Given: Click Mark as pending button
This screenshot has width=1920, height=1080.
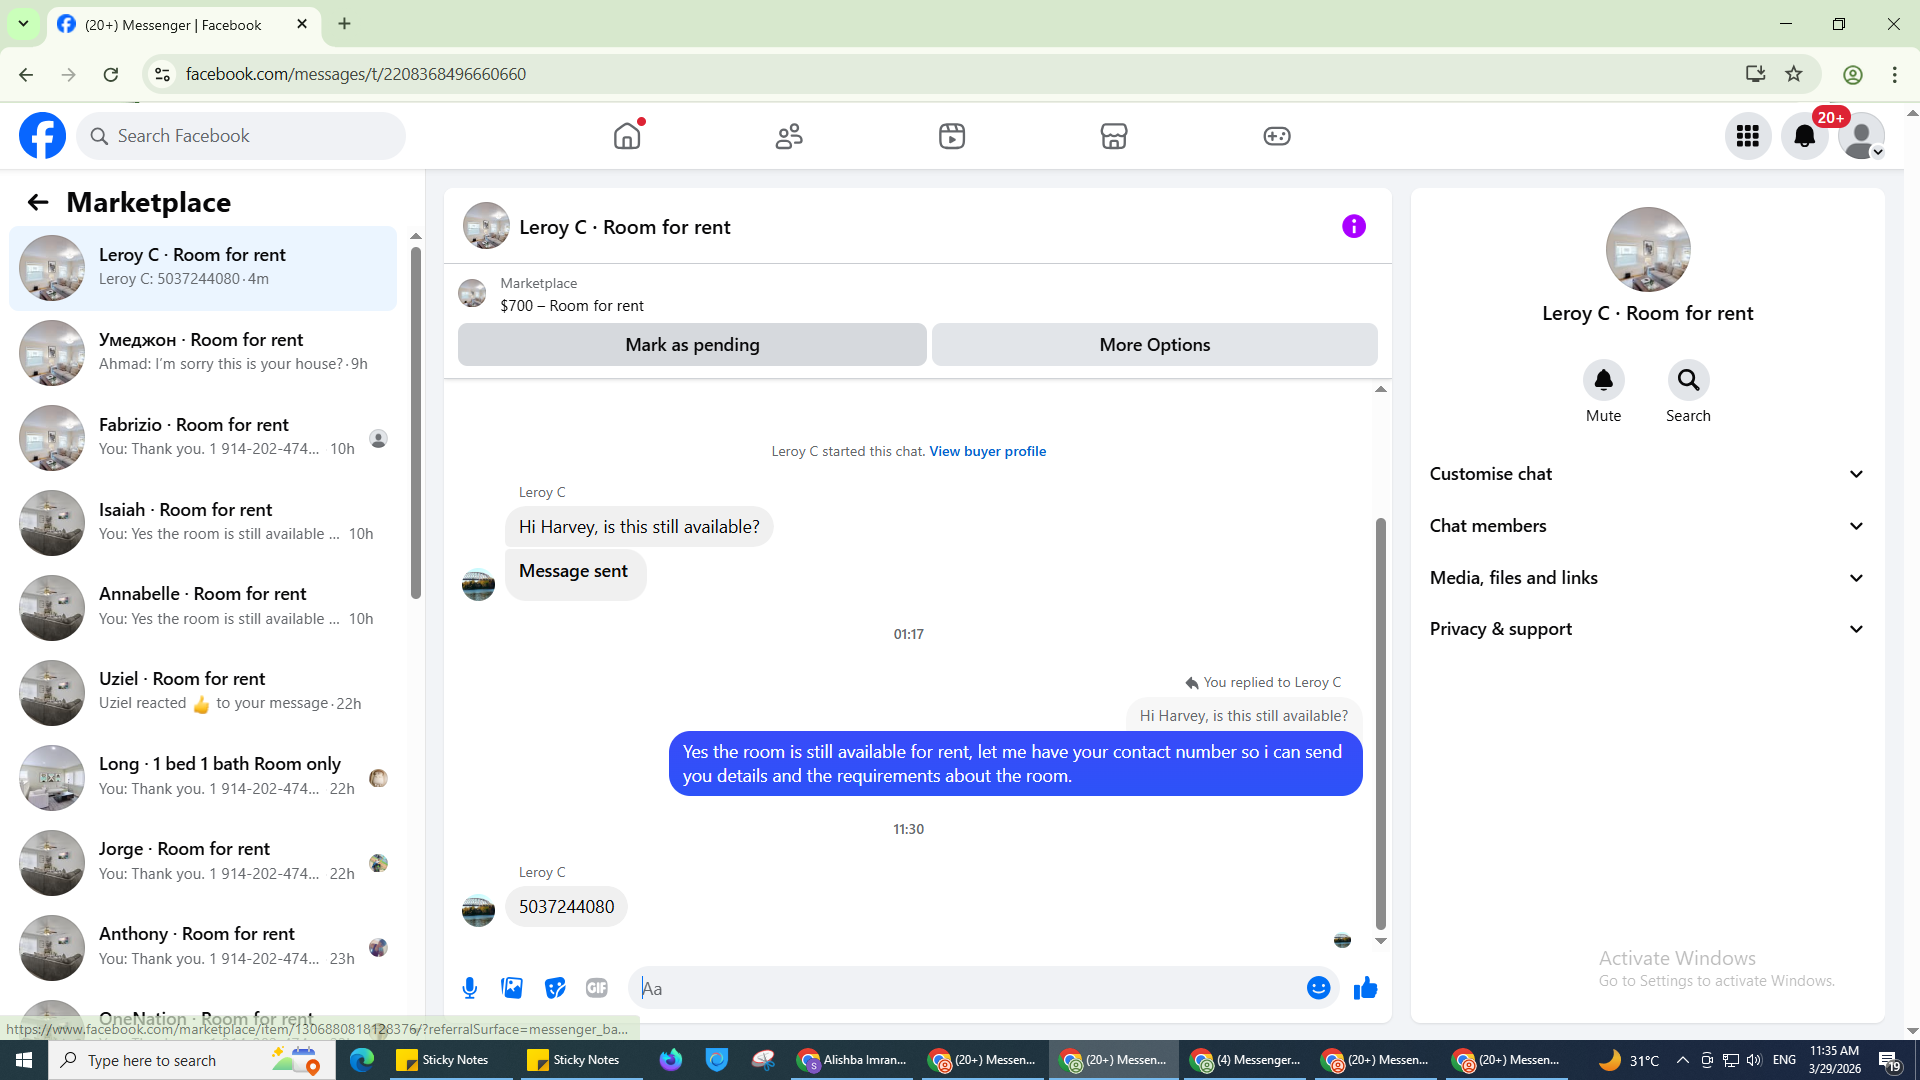Looking at the screenshot, I should 692,345.
